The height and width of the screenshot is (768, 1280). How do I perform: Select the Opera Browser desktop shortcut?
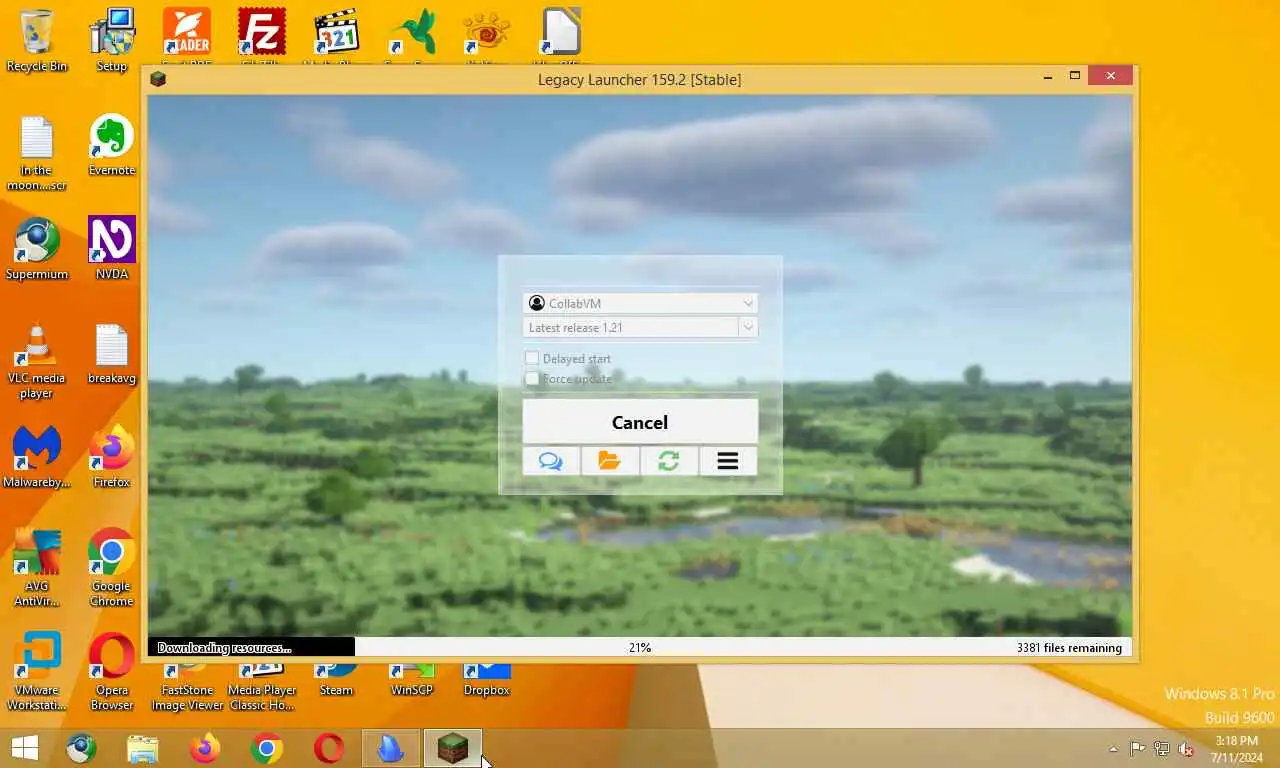click(x=112, y=672)
